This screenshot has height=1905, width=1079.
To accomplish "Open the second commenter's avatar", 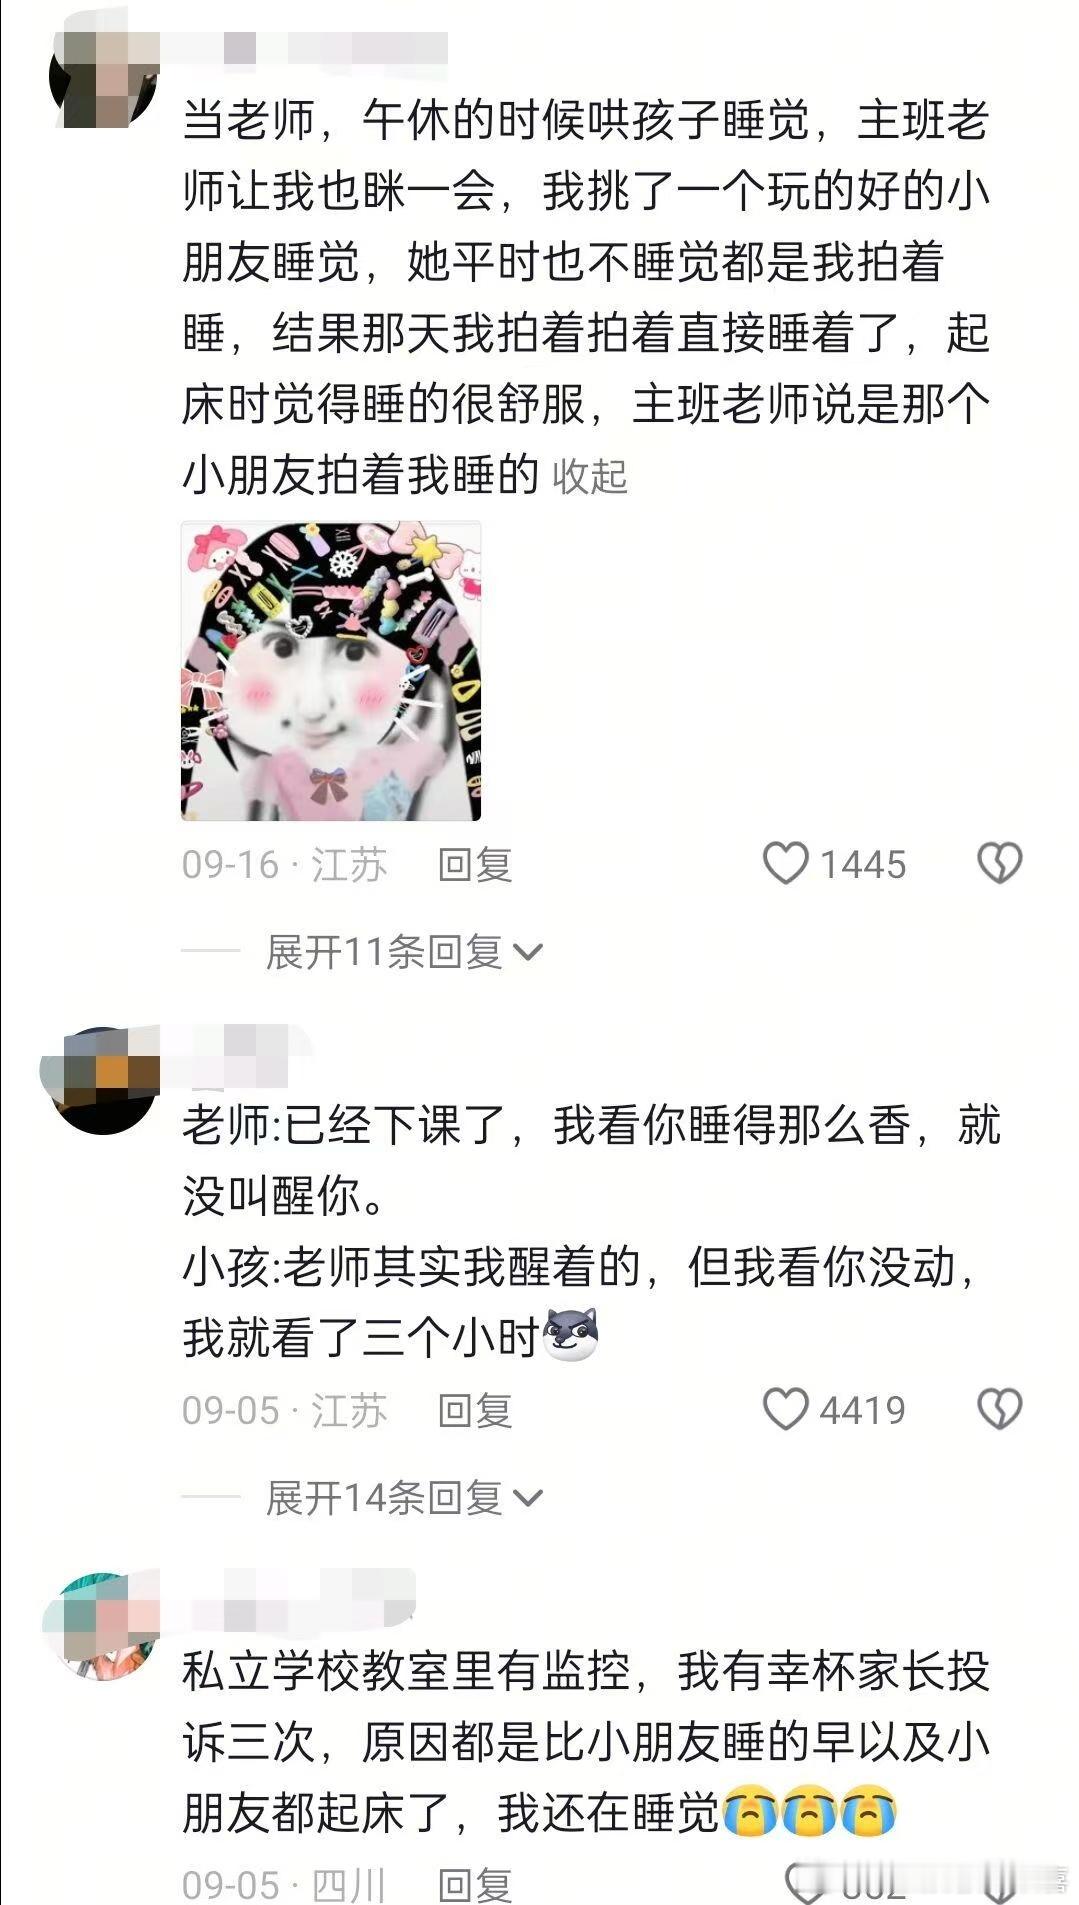I will point(103,1080).
